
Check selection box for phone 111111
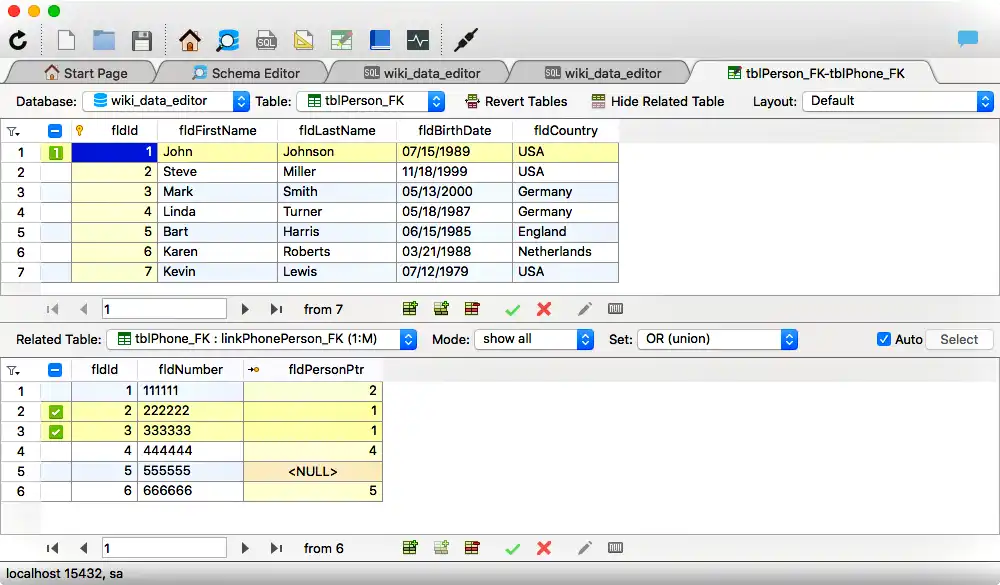55,391
